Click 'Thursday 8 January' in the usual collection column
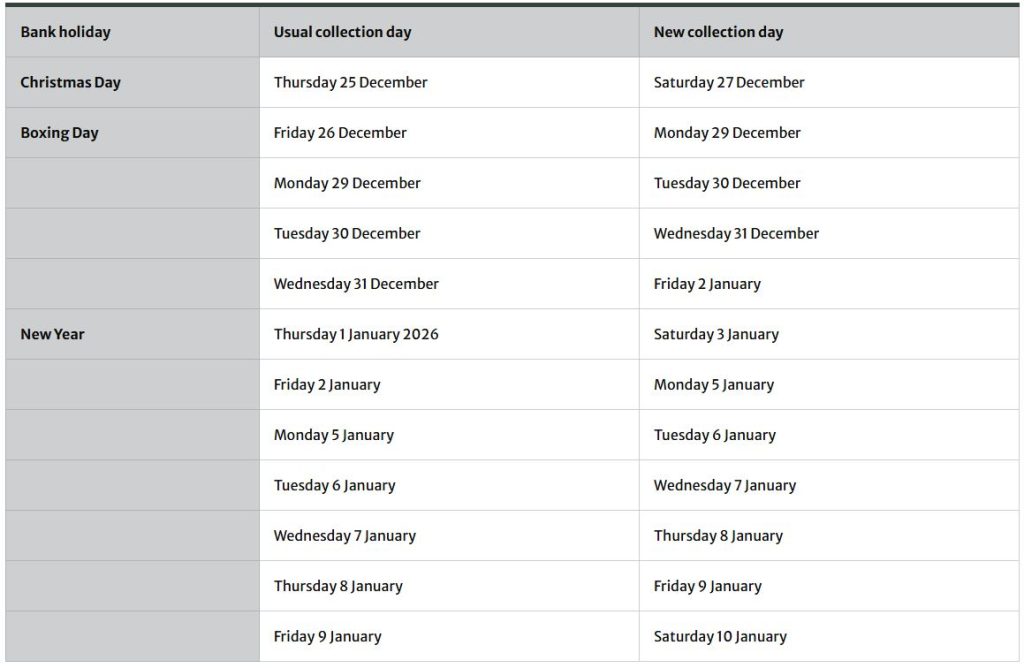1024x668 pixels. coord(338,586)
